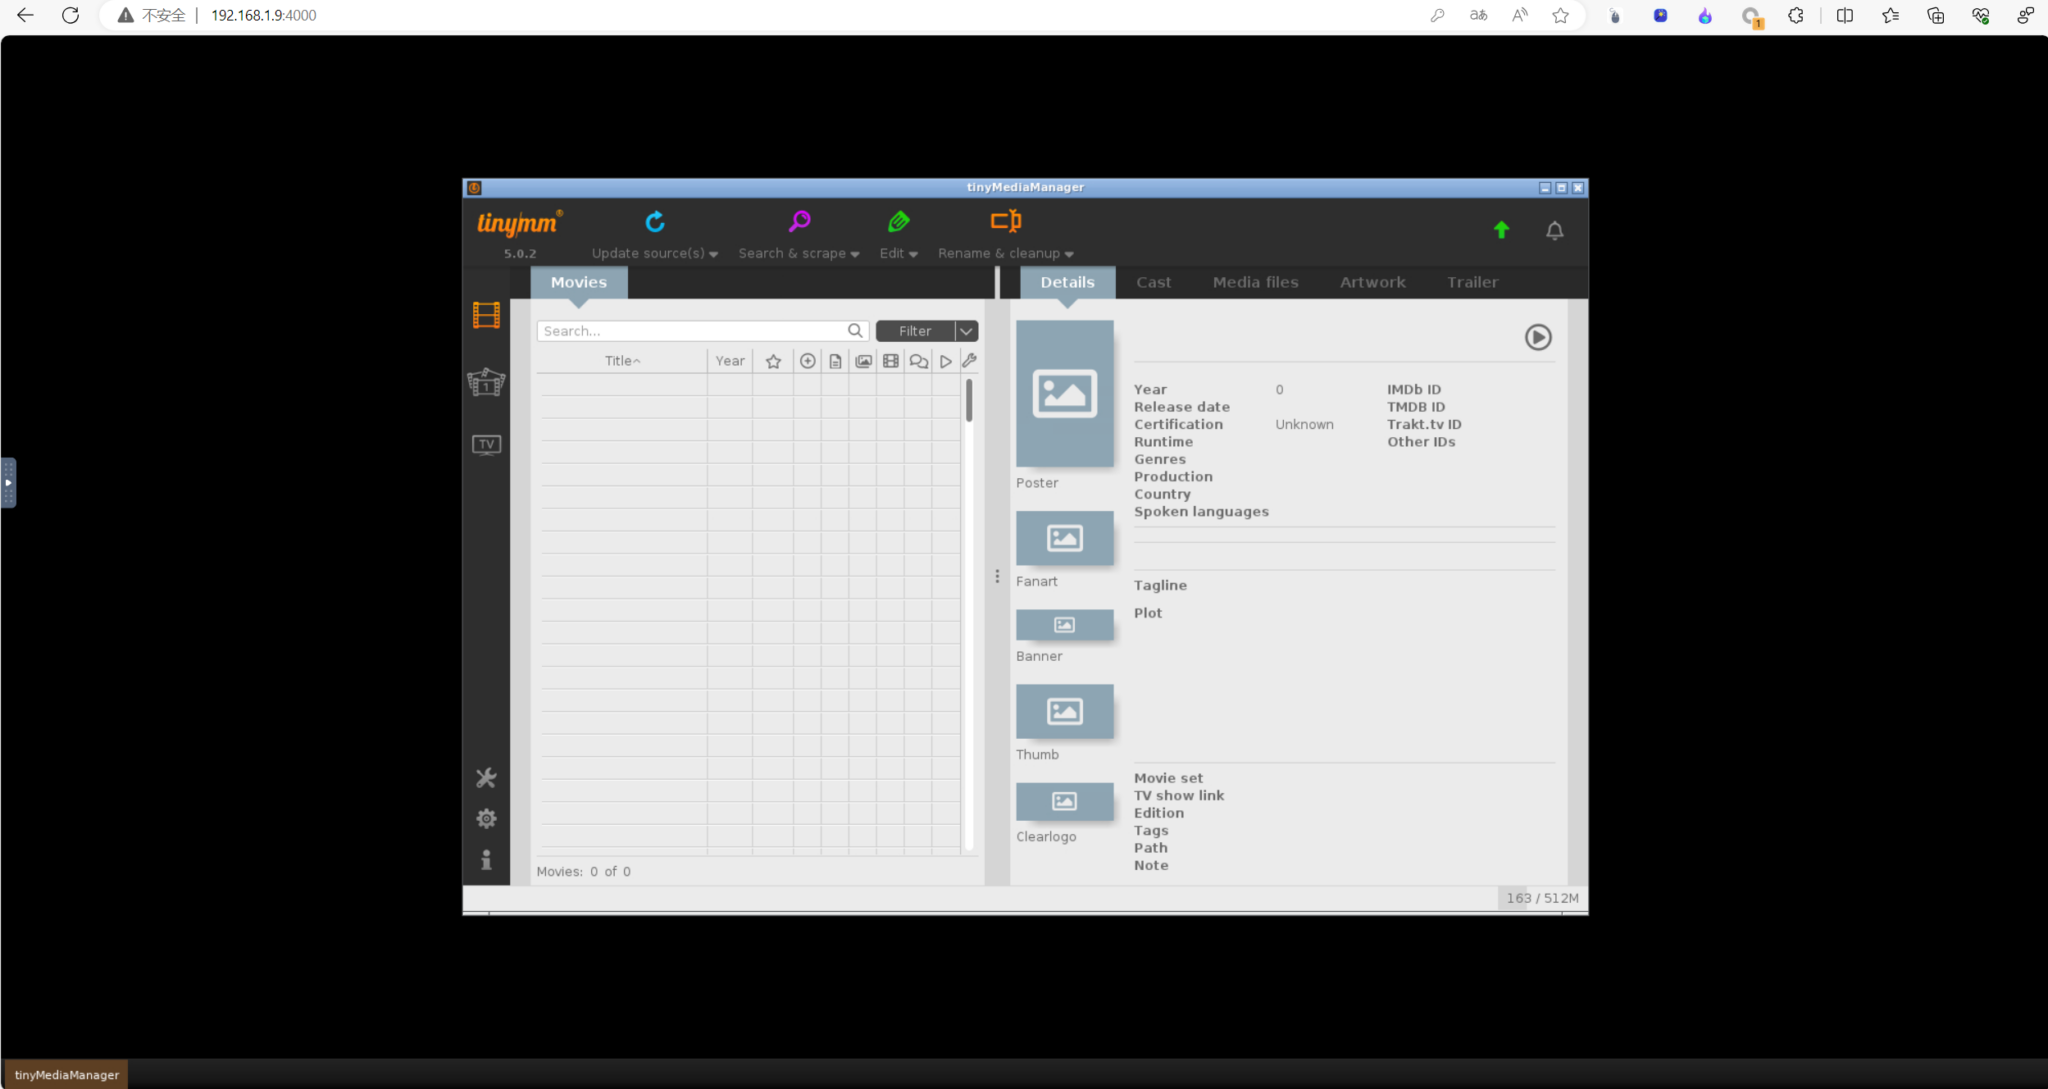Open the Info sidebar icon
Viewport: 2048px width, 1089px height.
pos(486,860)
